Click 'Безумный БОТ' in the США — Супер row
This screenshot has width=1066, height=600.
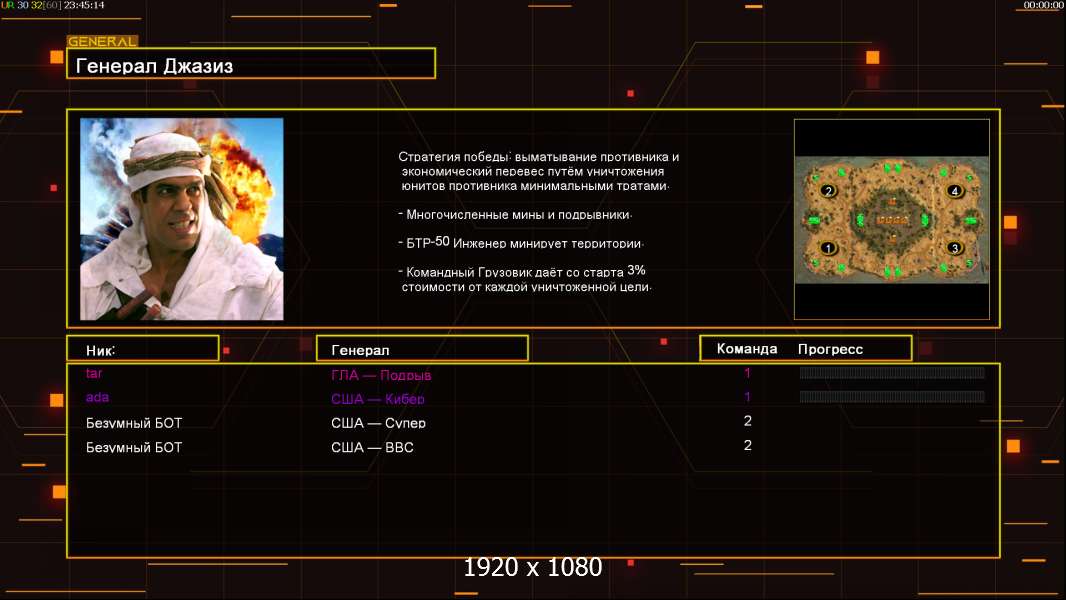click(x=134, y=423)
